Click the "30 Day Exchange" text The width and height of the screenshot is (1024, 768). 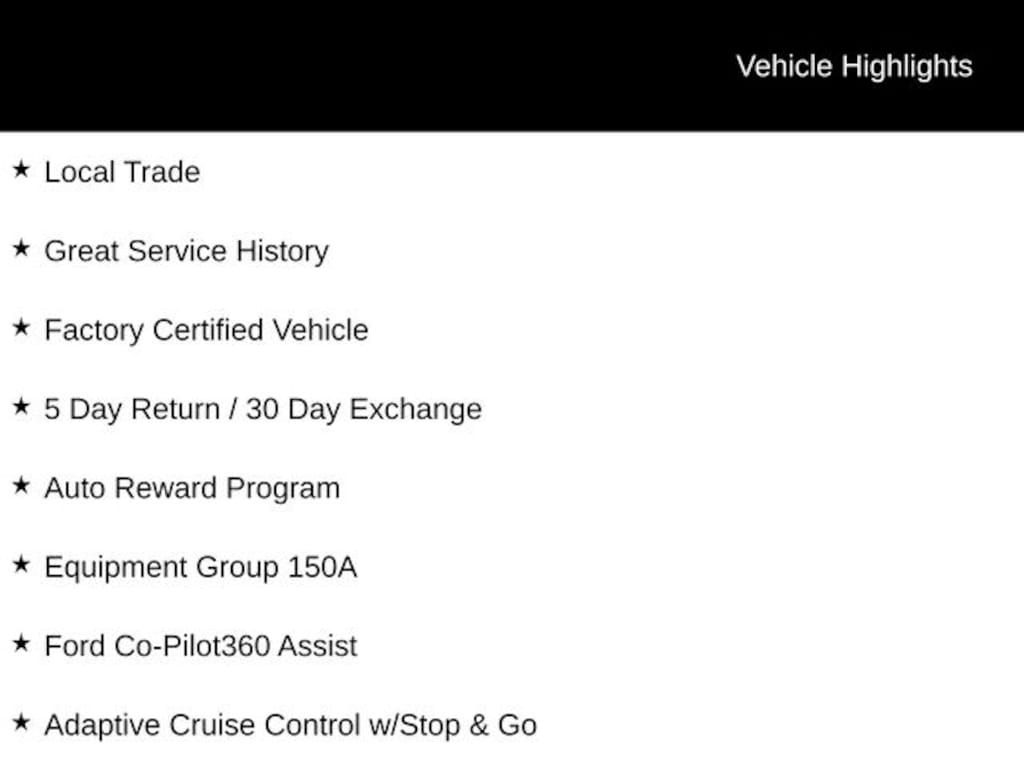pyautogui.click(x=363, y=409)
